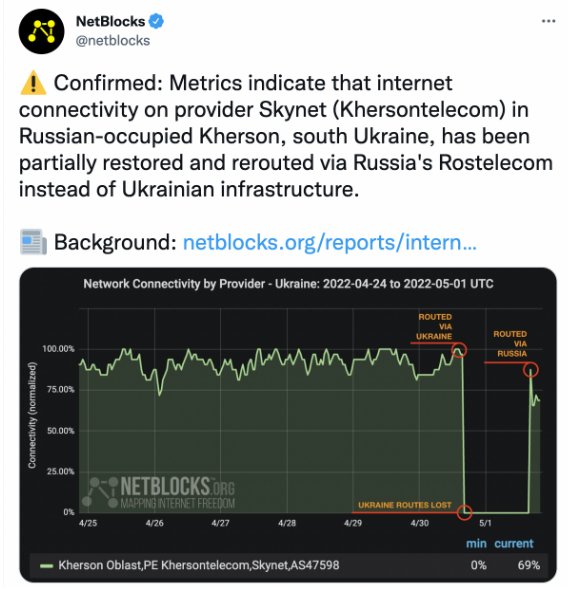Click the 4/28 date axis label
This screenshot has height=590, width=572.
pos(287,523)
